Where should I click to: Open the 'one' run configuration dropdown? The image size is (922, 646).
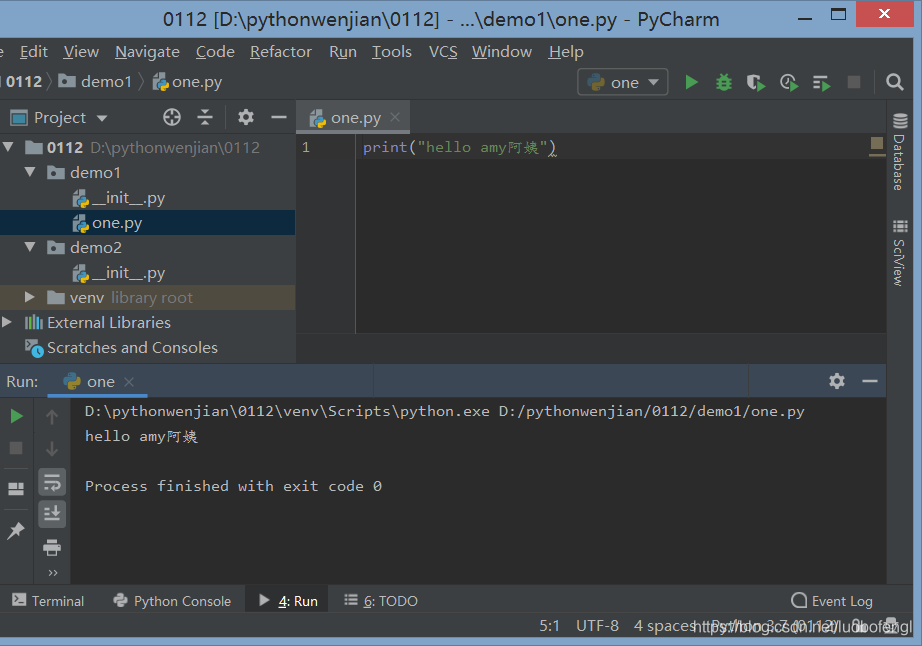(x=623, y=82)
